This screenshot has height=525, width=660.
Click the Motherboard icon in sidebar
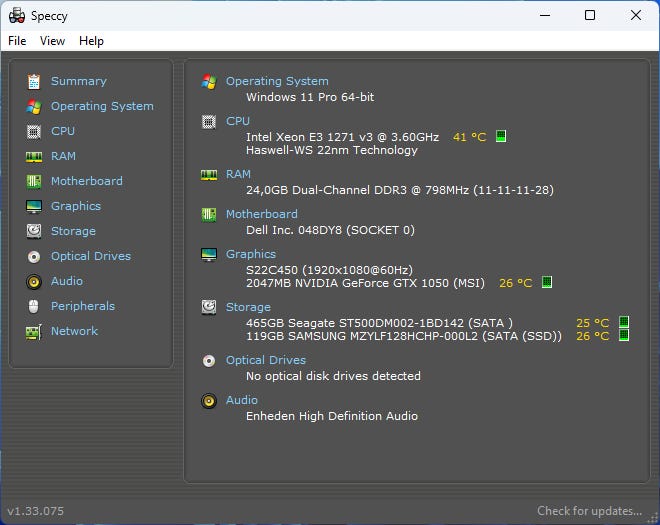pyautogui.click(x=34, y=181)
